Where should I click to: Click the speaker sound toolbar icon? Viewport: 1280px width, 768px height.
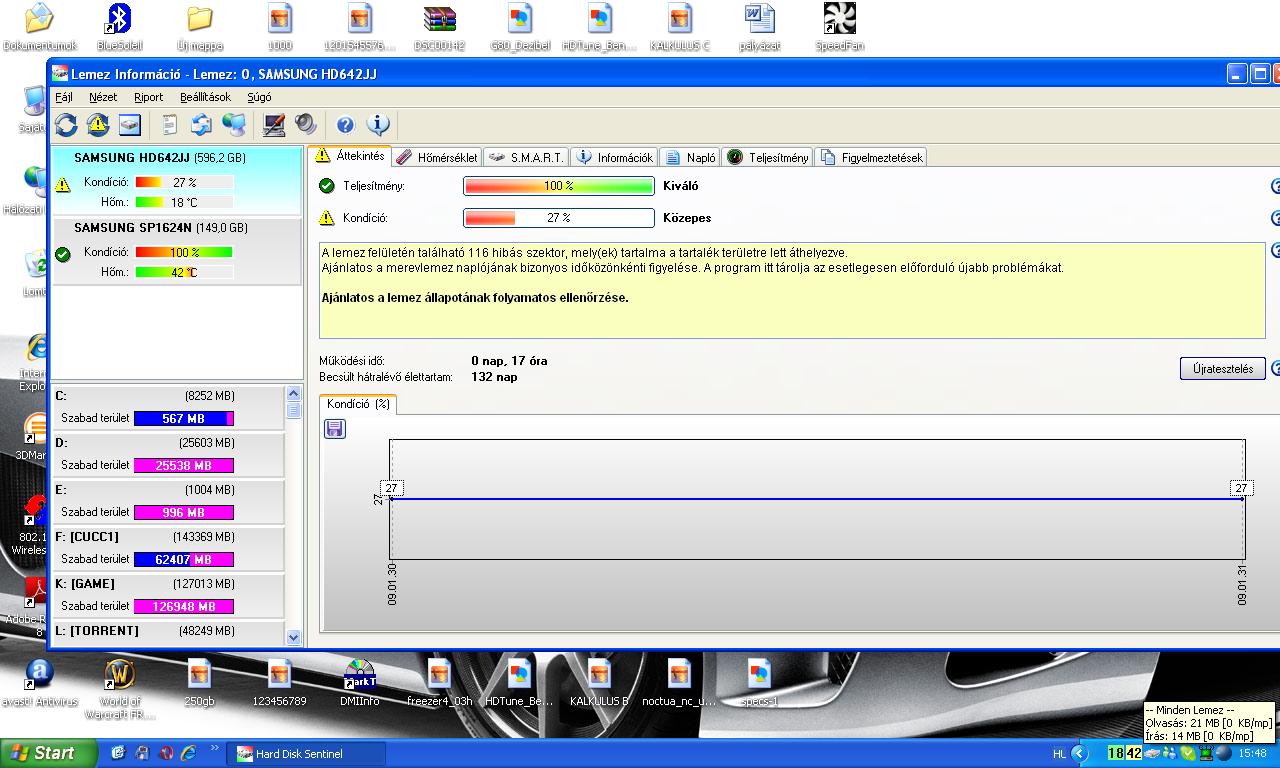[306, 125]
